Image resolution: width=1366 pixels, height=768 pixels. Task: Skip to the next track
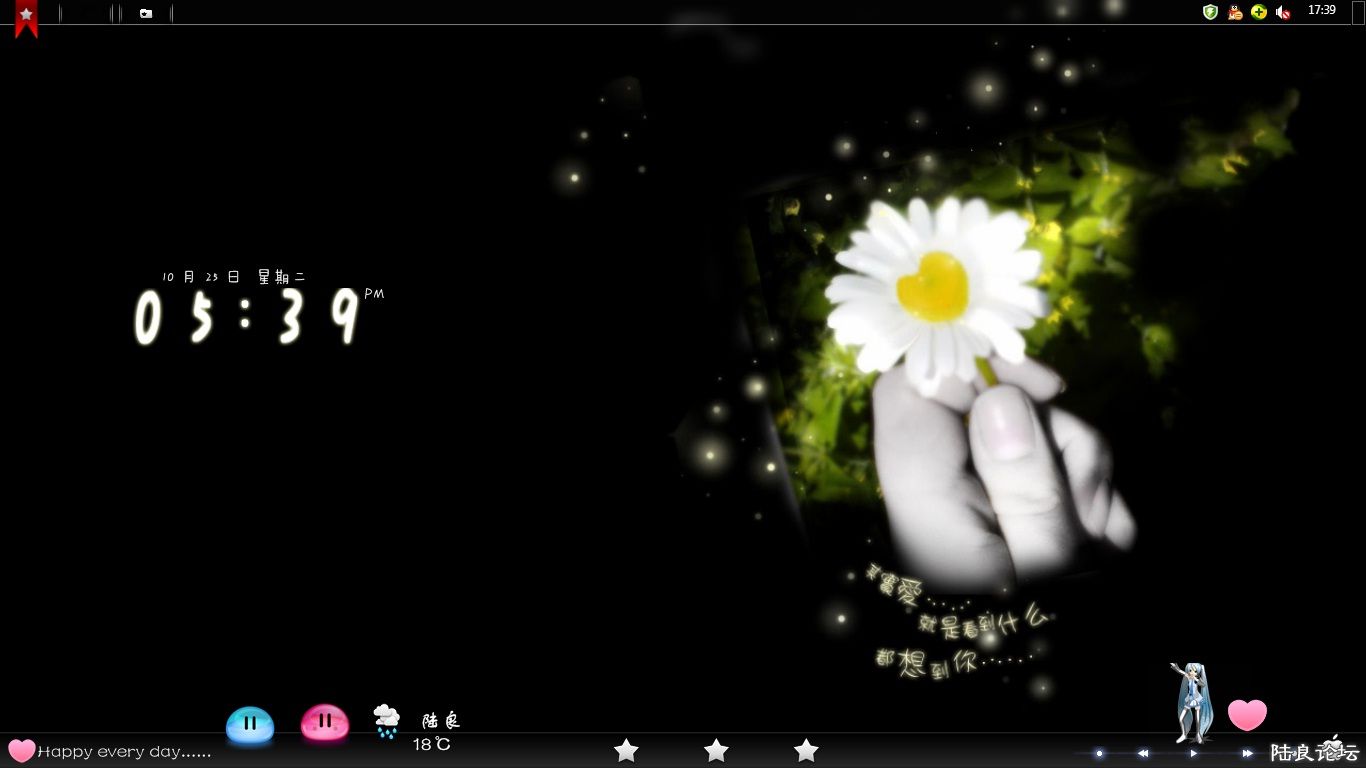pos(1247,753)
